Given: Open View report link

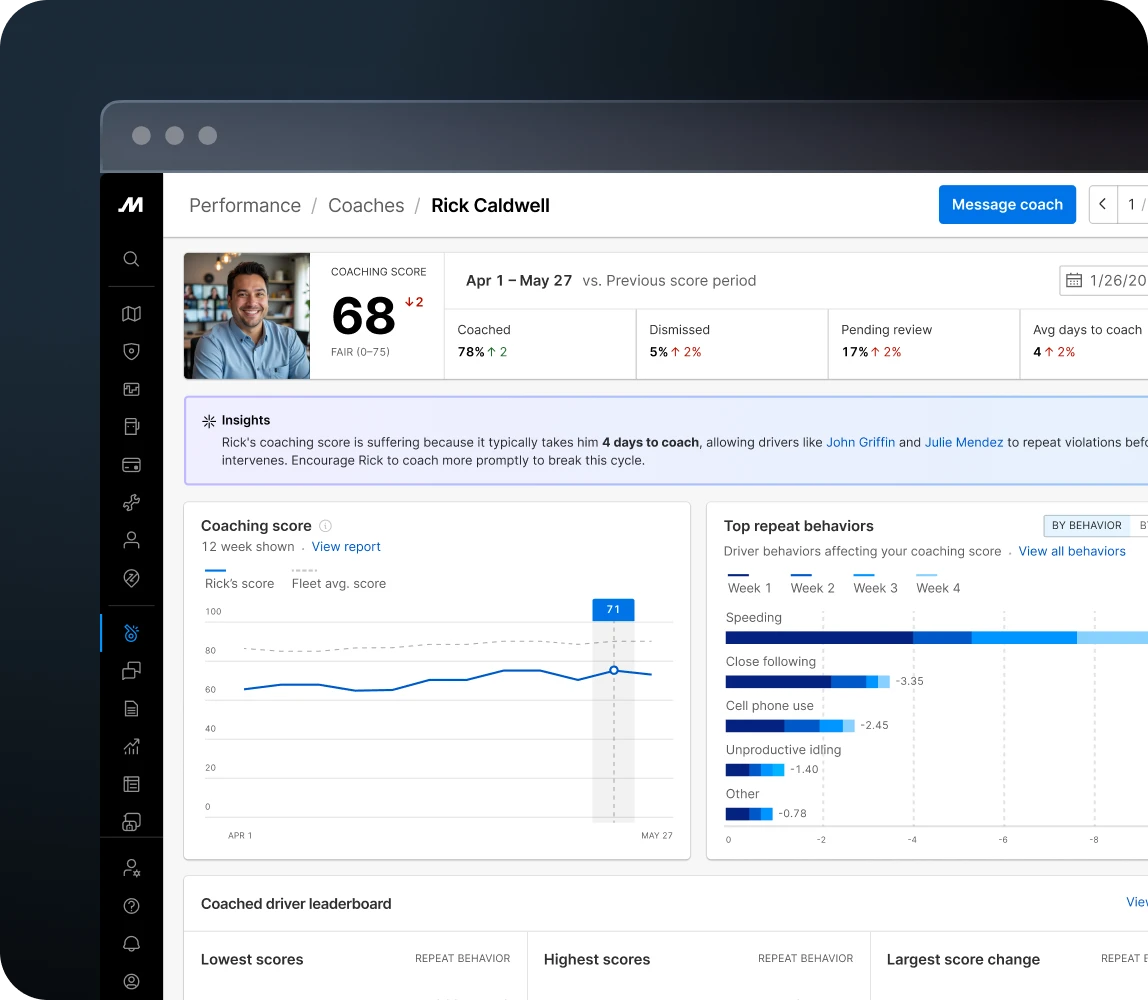Looking at the screenshot, I should coord(346,547).
